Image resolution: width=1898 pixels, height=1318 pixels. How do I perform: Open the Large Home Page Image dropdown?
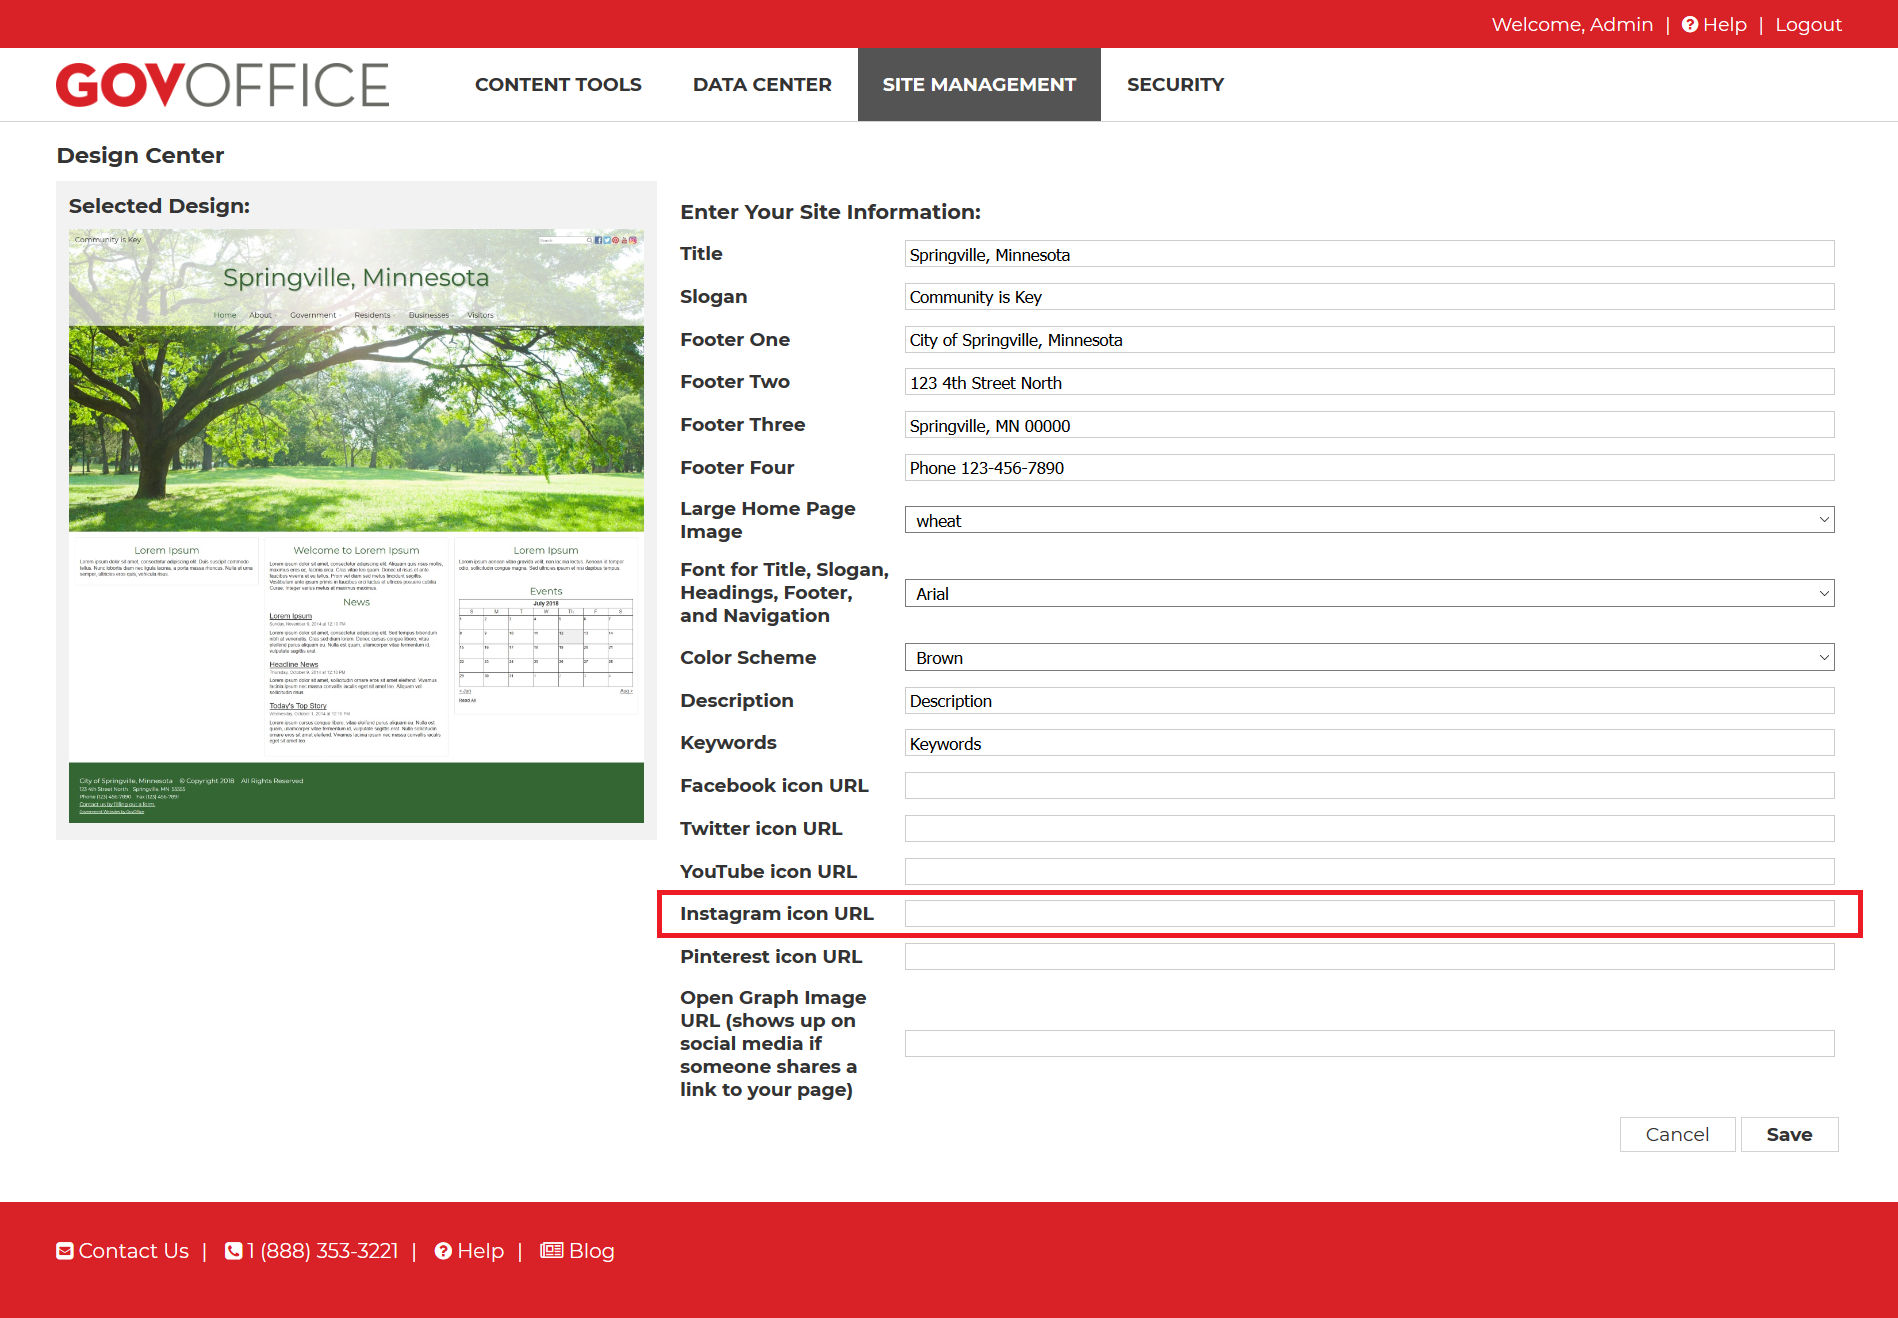(1368, 520)
